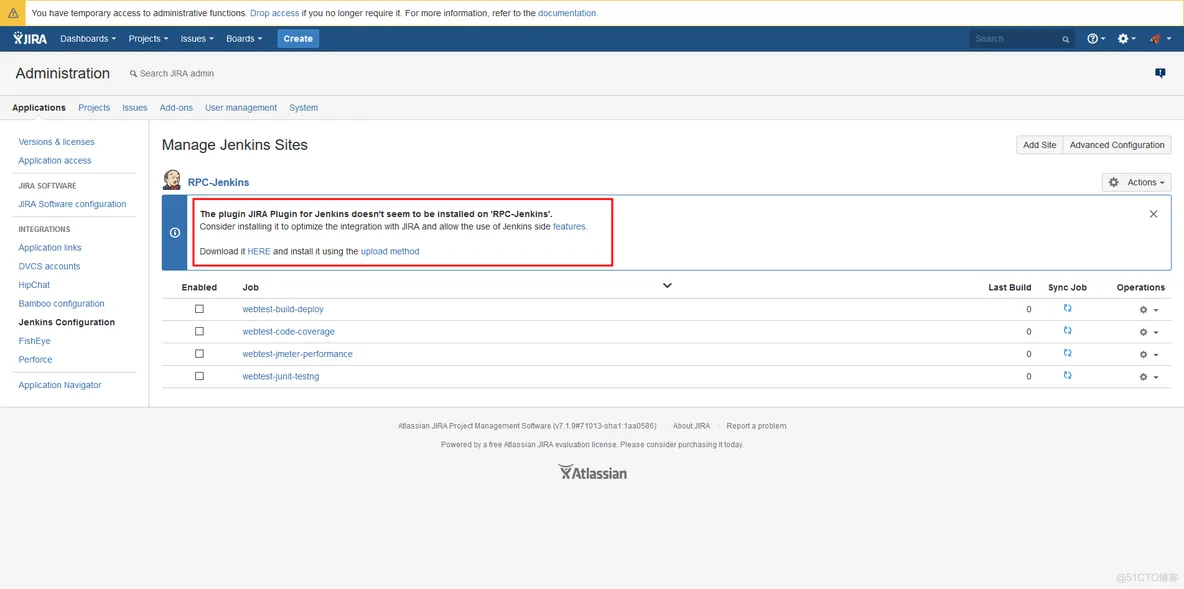Dismiss the plugin notification with X
The image size is (1184, 589).
(1153, 214)
